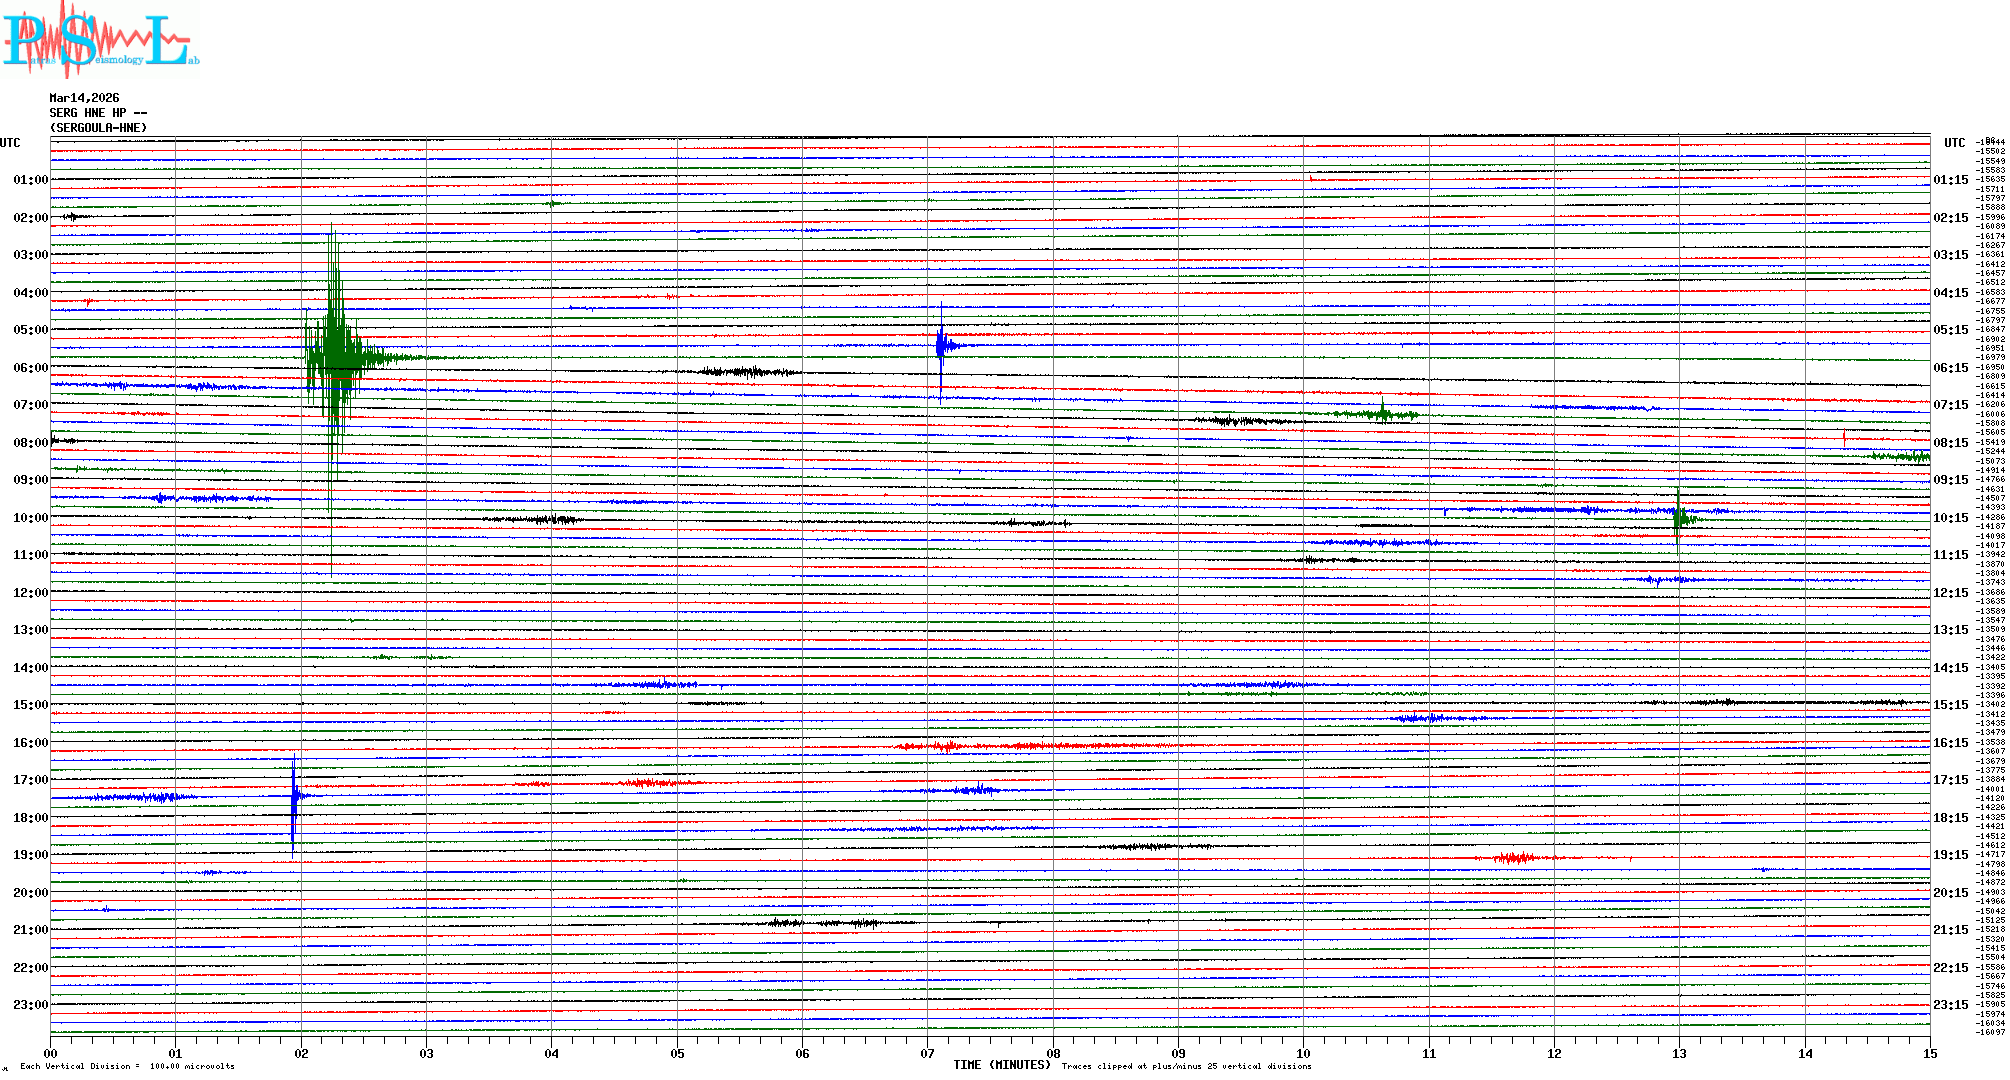Select the 23:00 hour label on left
The height and width of the screenshot is (1080, 2010).
[30, 1005]
